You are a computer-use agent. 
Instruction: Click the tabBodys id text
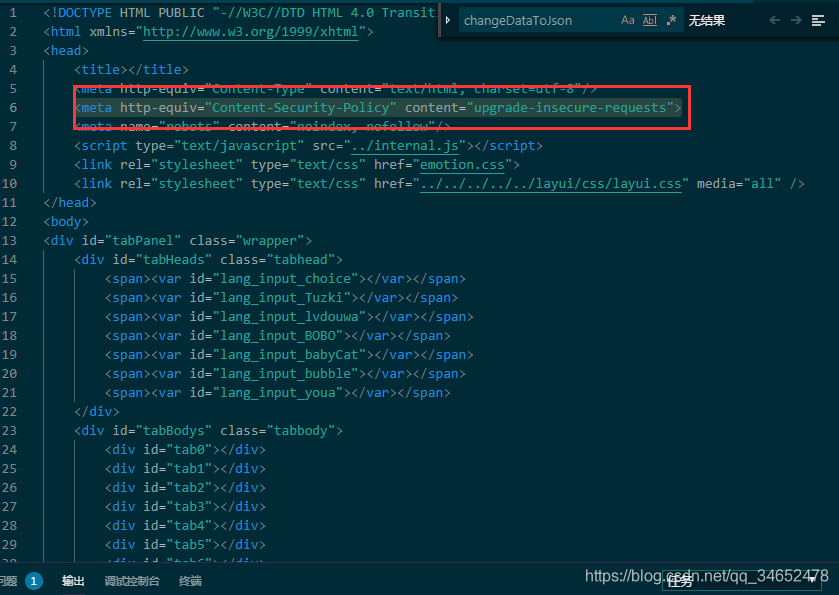[x=174, y=430]
